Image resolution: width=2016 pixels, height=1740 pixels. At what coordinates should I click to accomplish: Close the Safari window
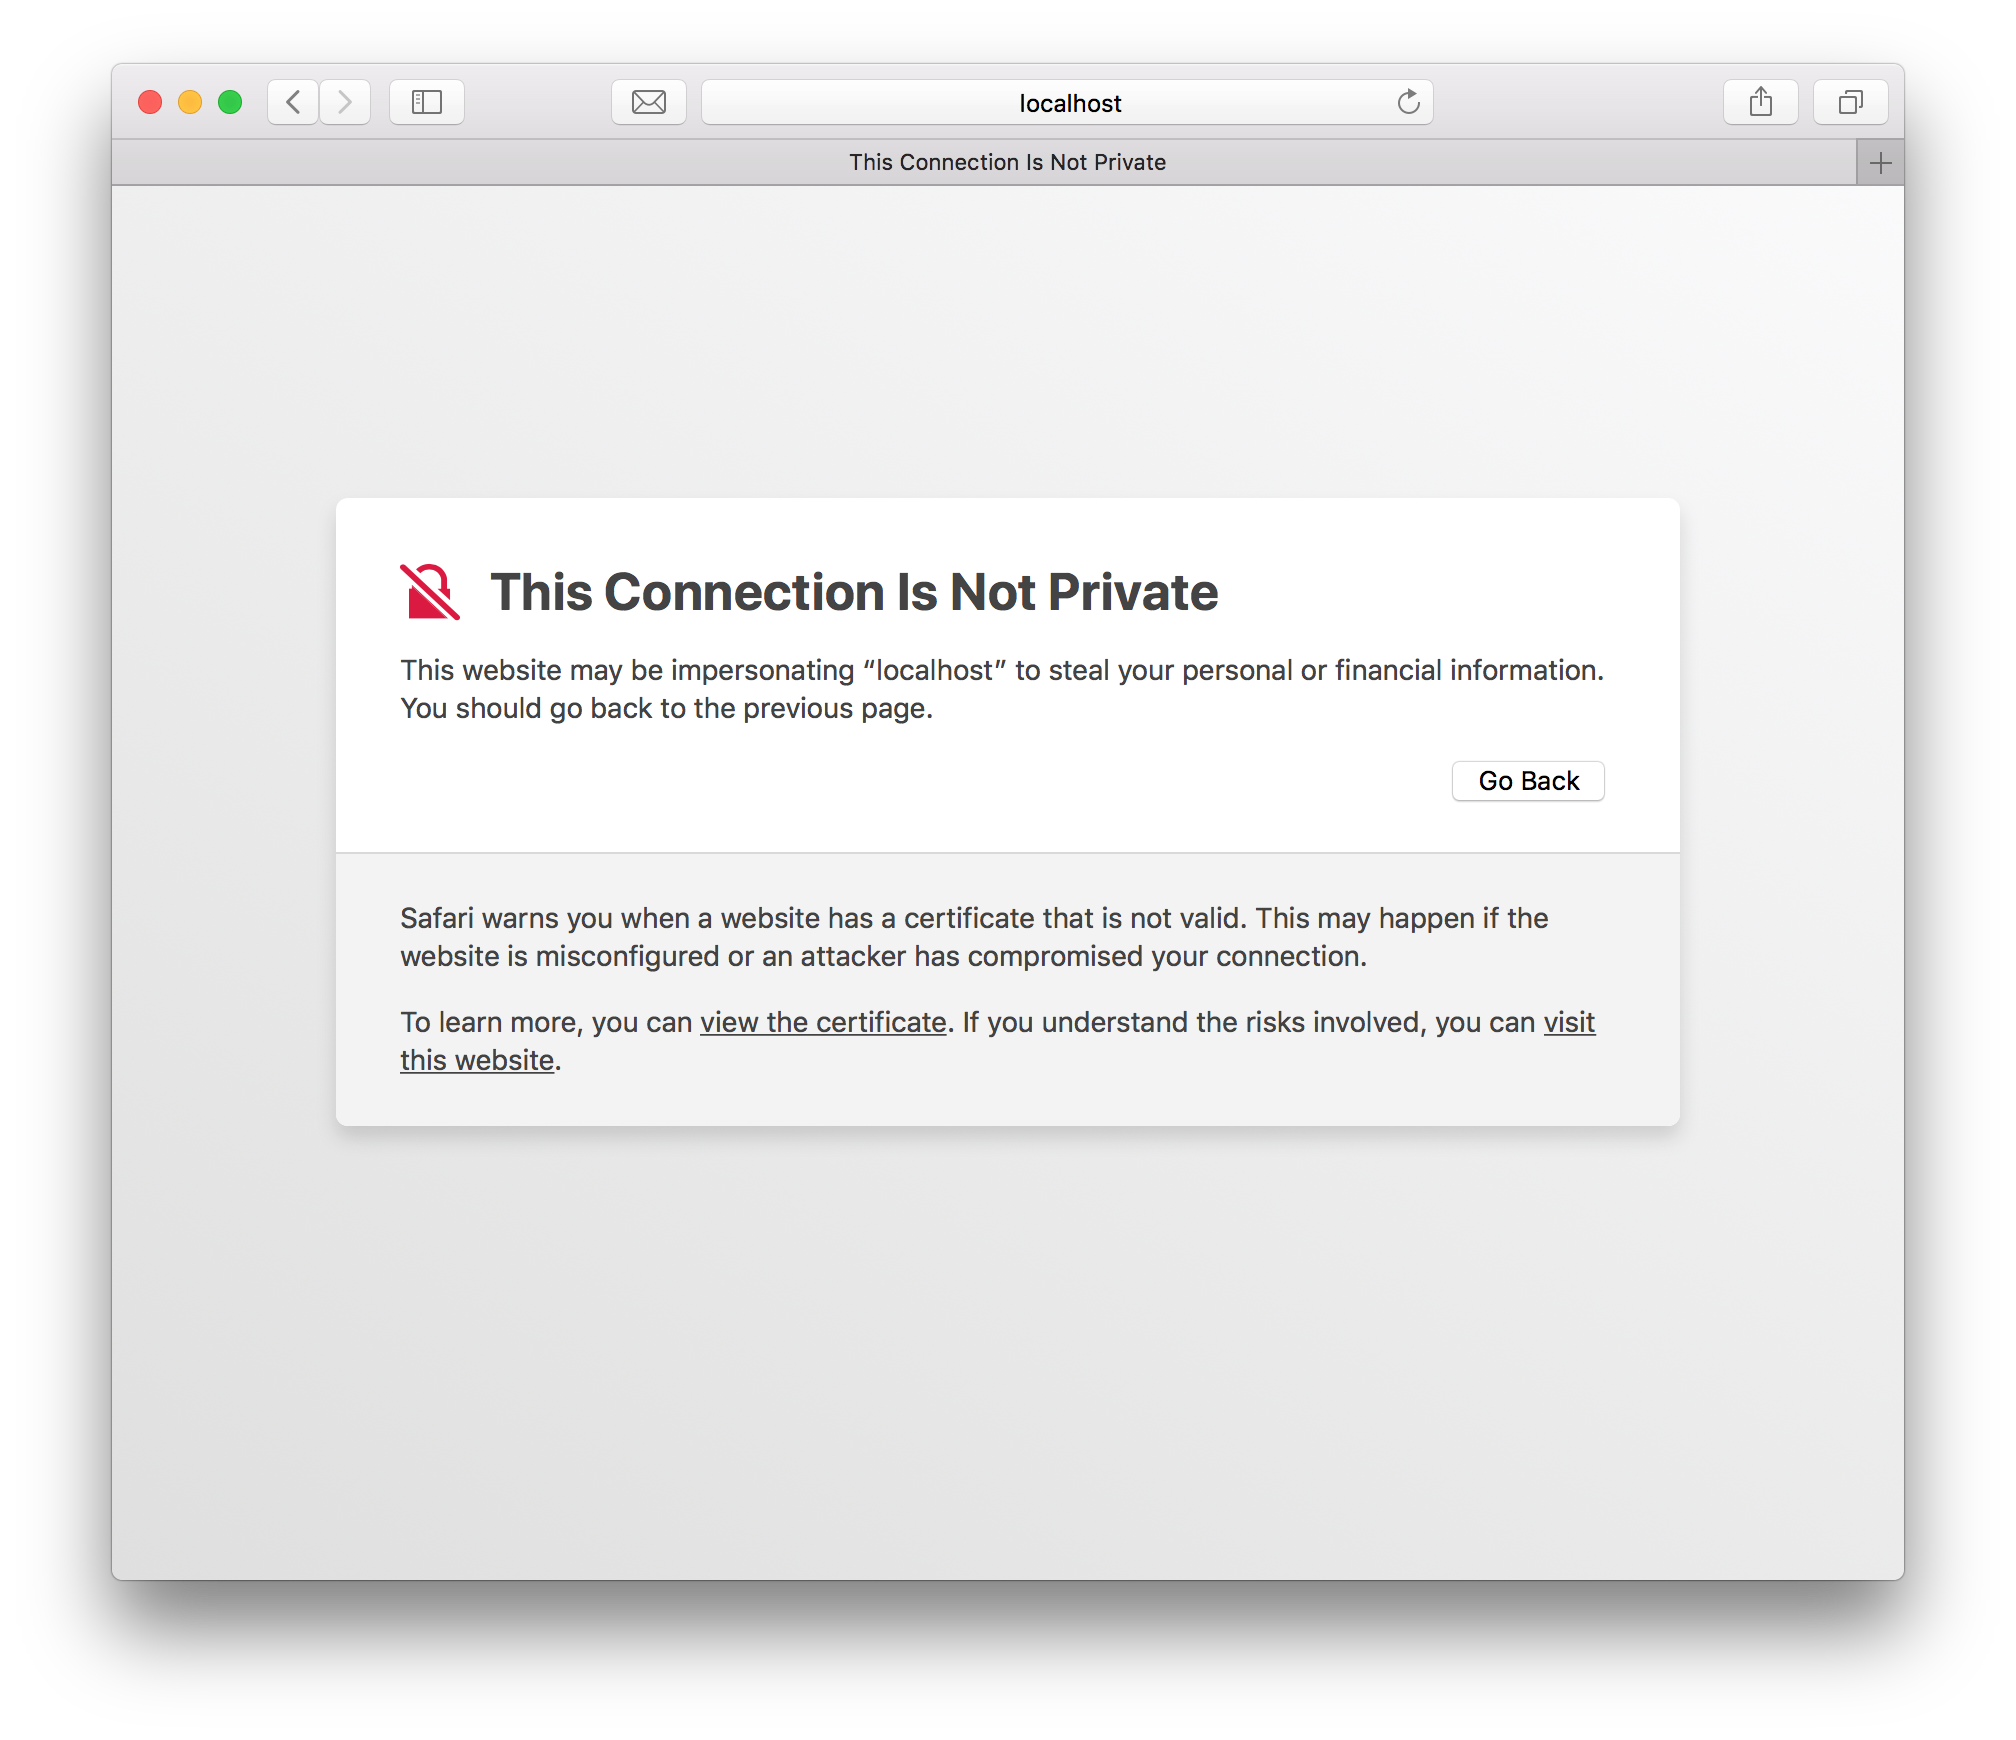[x=150, y=102]
